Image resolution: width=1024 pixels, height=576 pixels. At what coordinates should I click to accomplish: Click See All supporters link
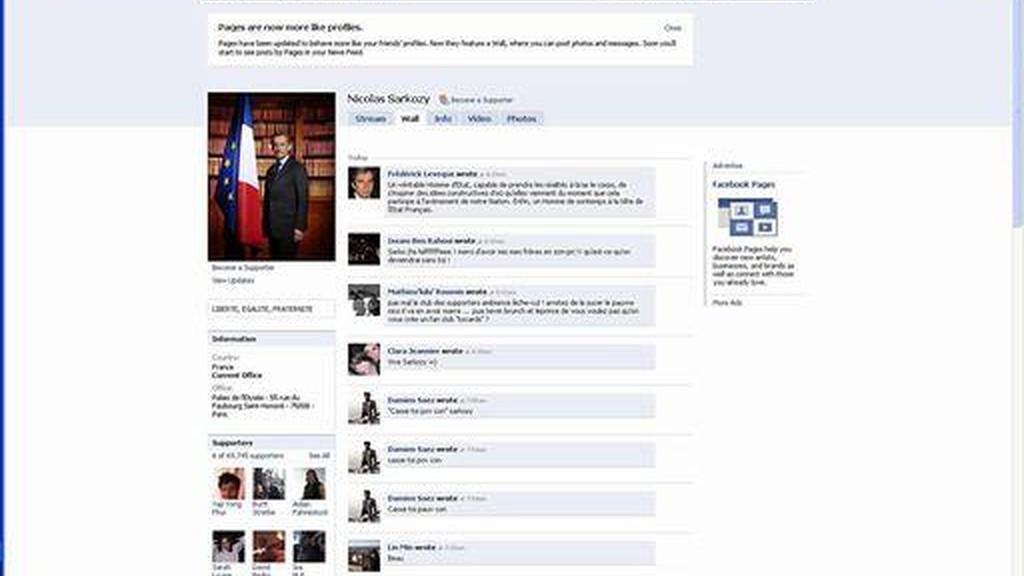(319, 455)
